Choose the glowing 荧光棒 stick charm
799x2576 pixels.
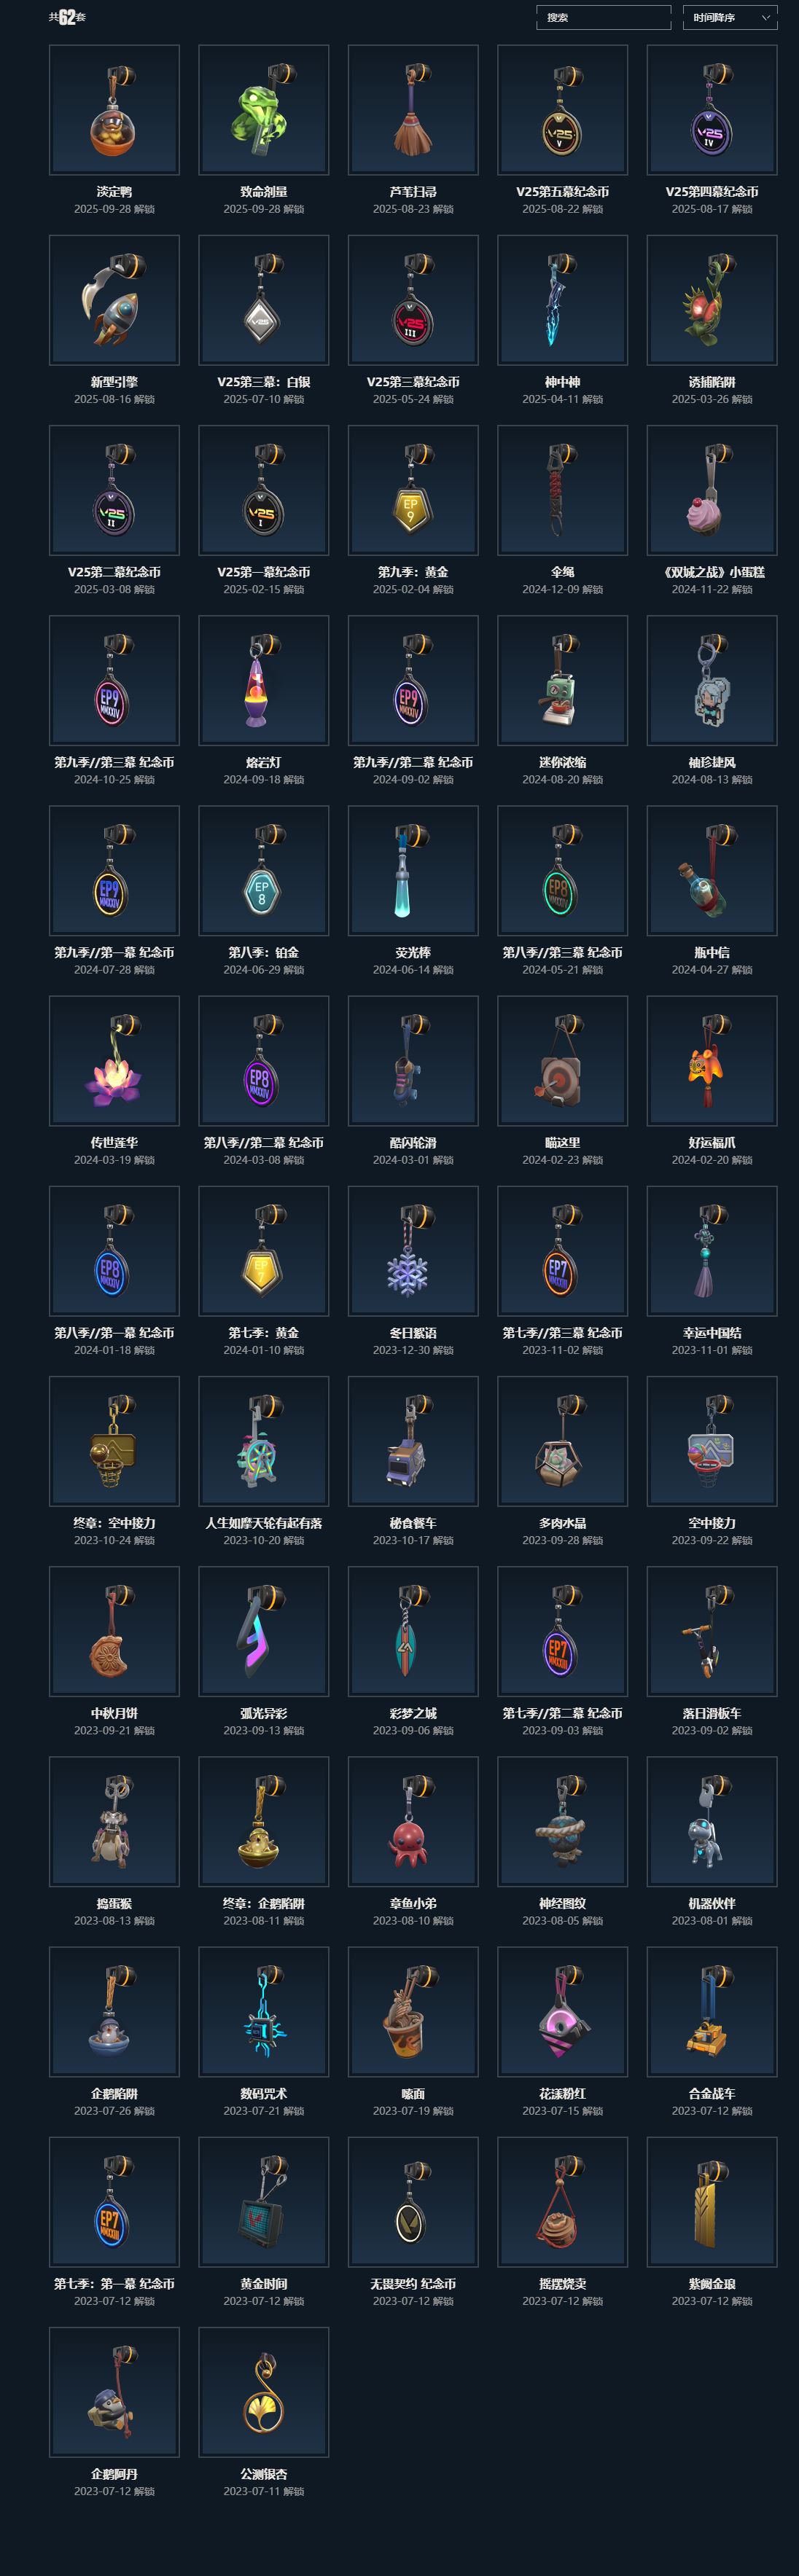click(413, 871)
